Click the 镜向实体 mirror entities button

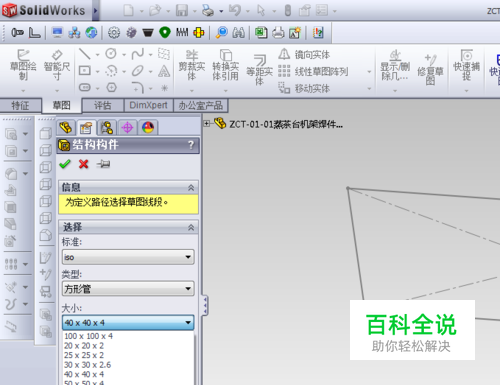pyautogui.click(x=304, y=54)
